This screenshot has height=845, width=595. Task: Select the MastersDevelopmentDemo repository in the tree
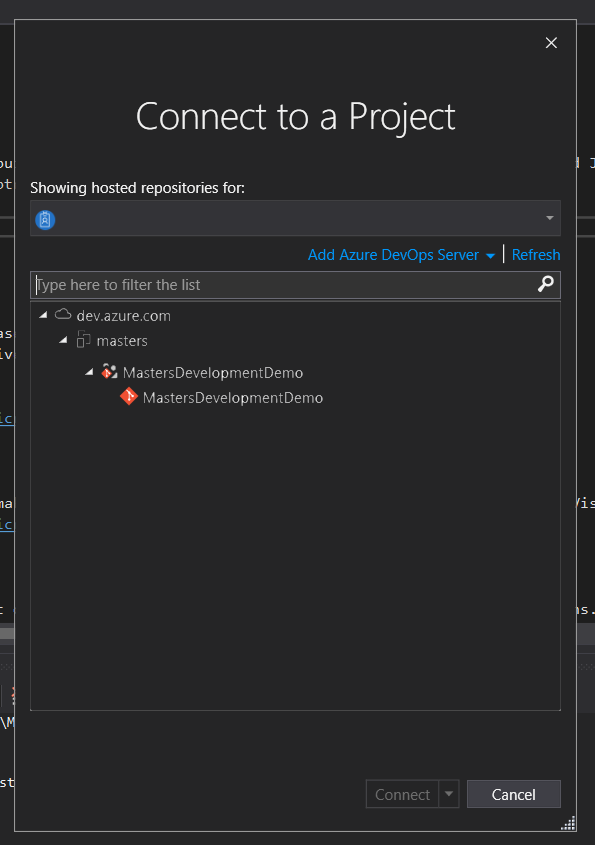click(x=233, y=397)
